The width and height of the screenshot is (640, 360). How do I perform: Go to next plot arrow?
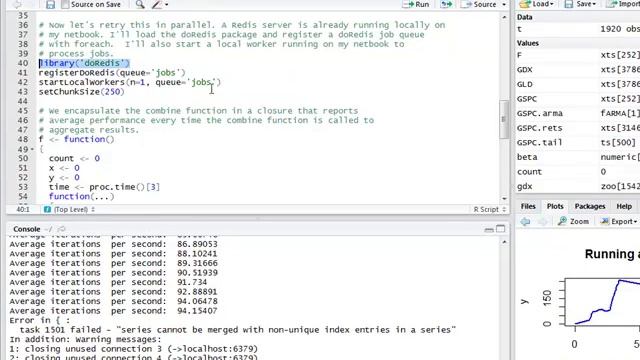(x=542, y=221)
